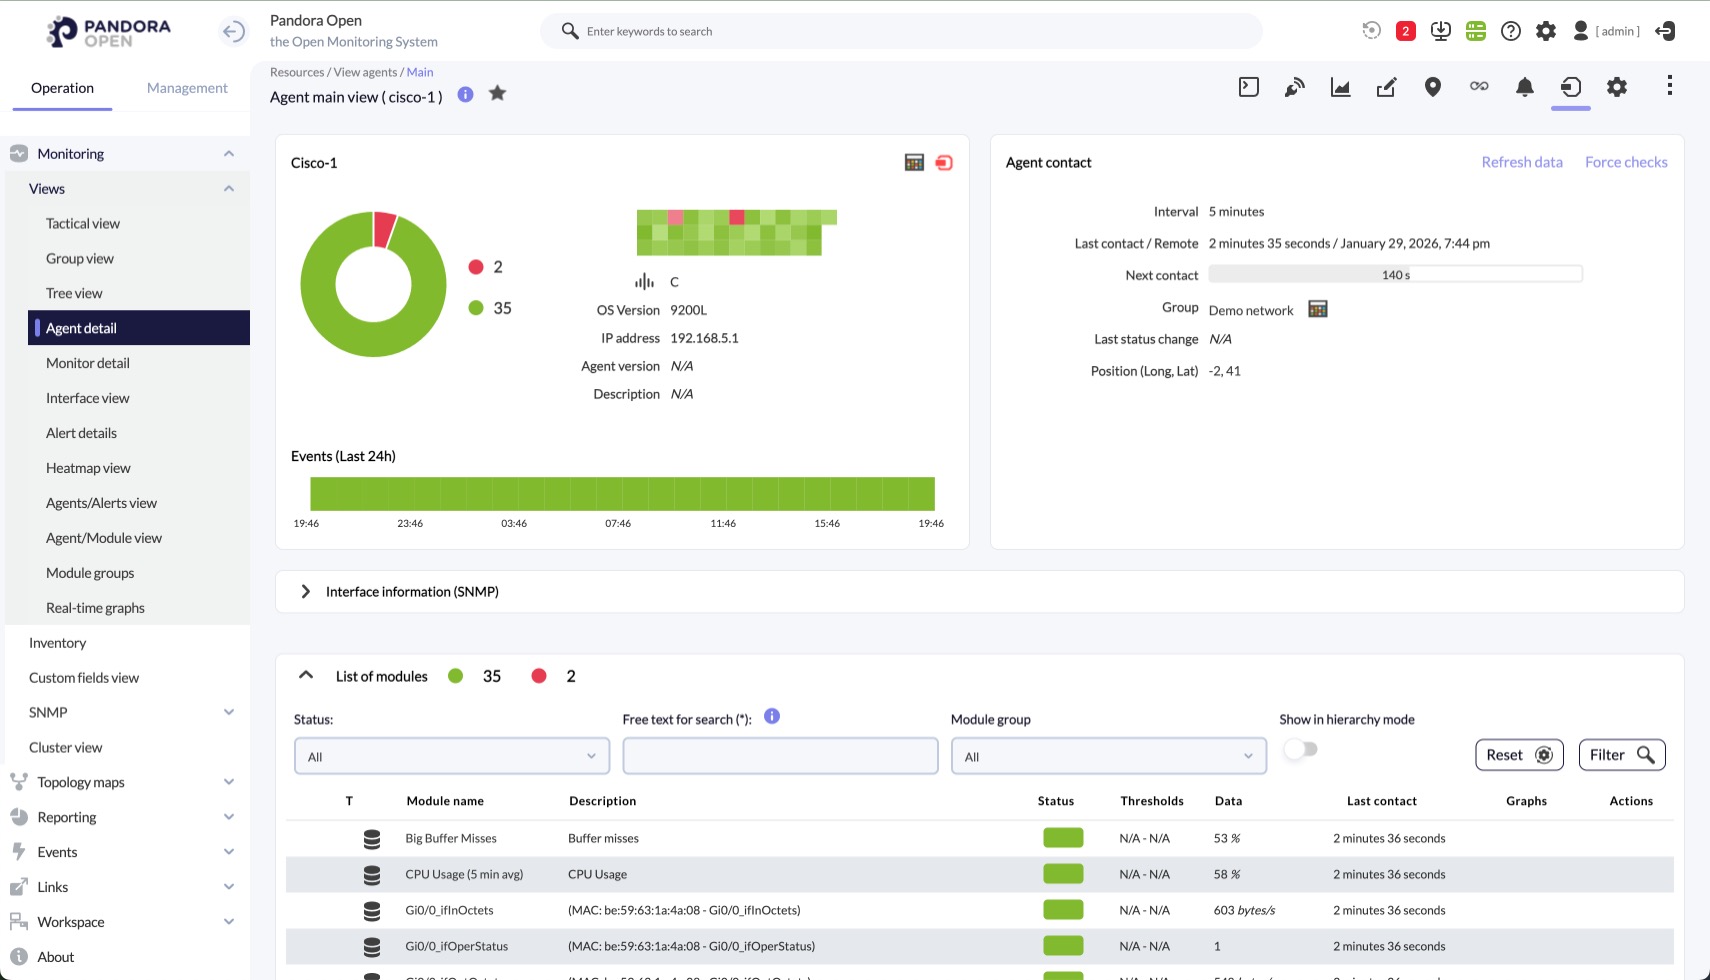Screen dimensions: 1710x980
Task: Click the red notifications badge in header
Action: (x=1405, y=31)
